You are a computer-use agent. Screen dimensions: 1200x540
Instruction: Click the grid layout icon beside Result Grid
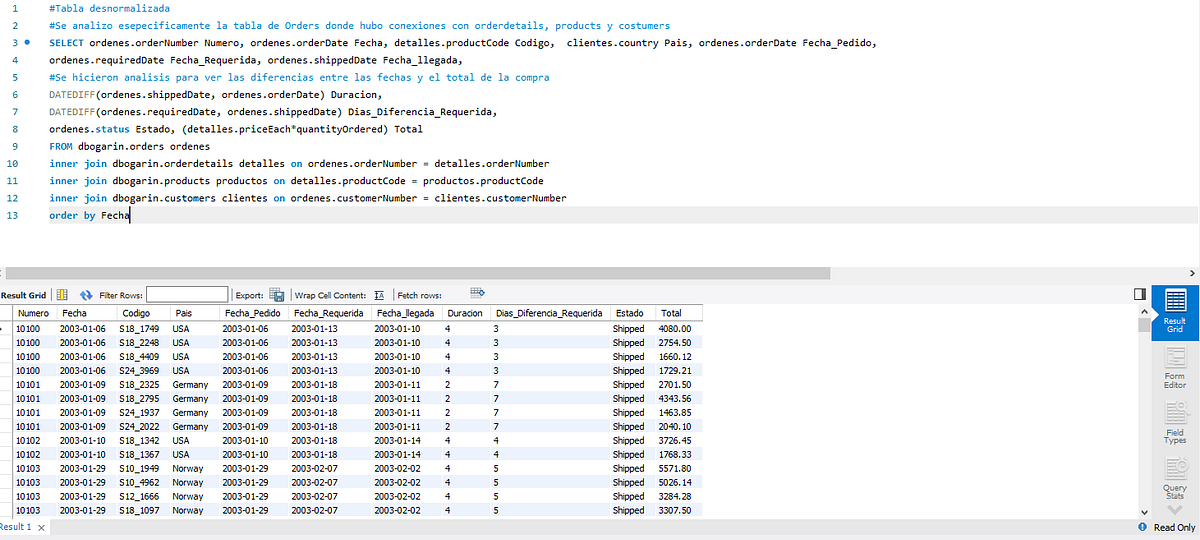point(62,295)
